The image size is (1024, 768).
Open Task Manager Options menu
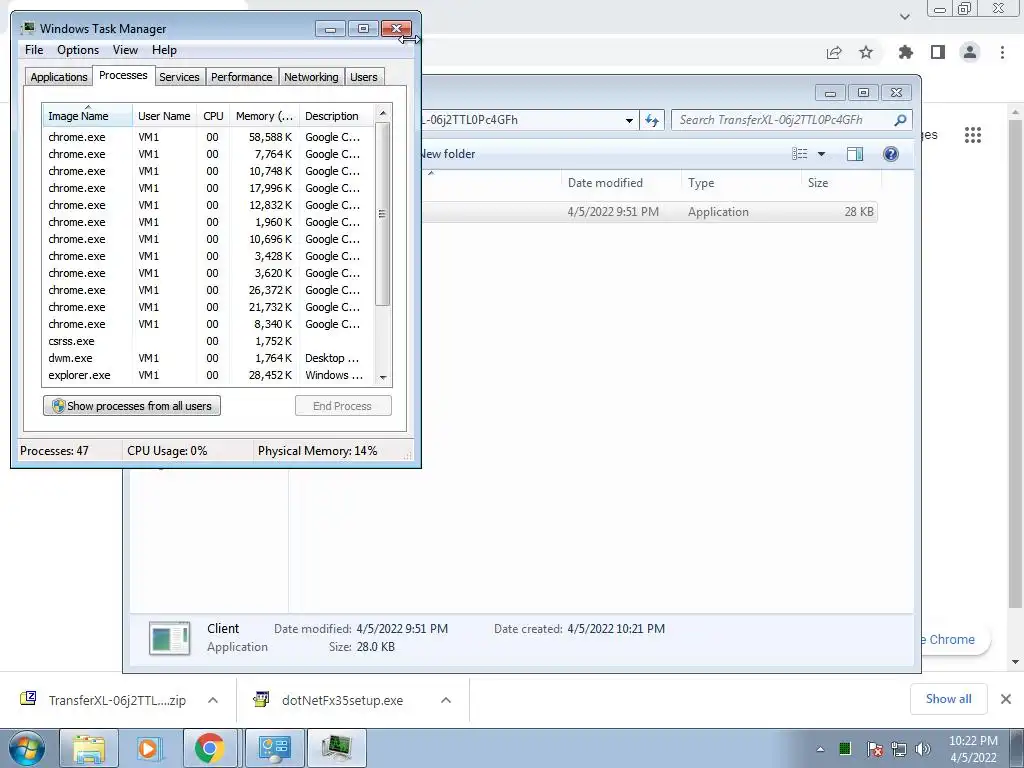(x=78, y=50)
